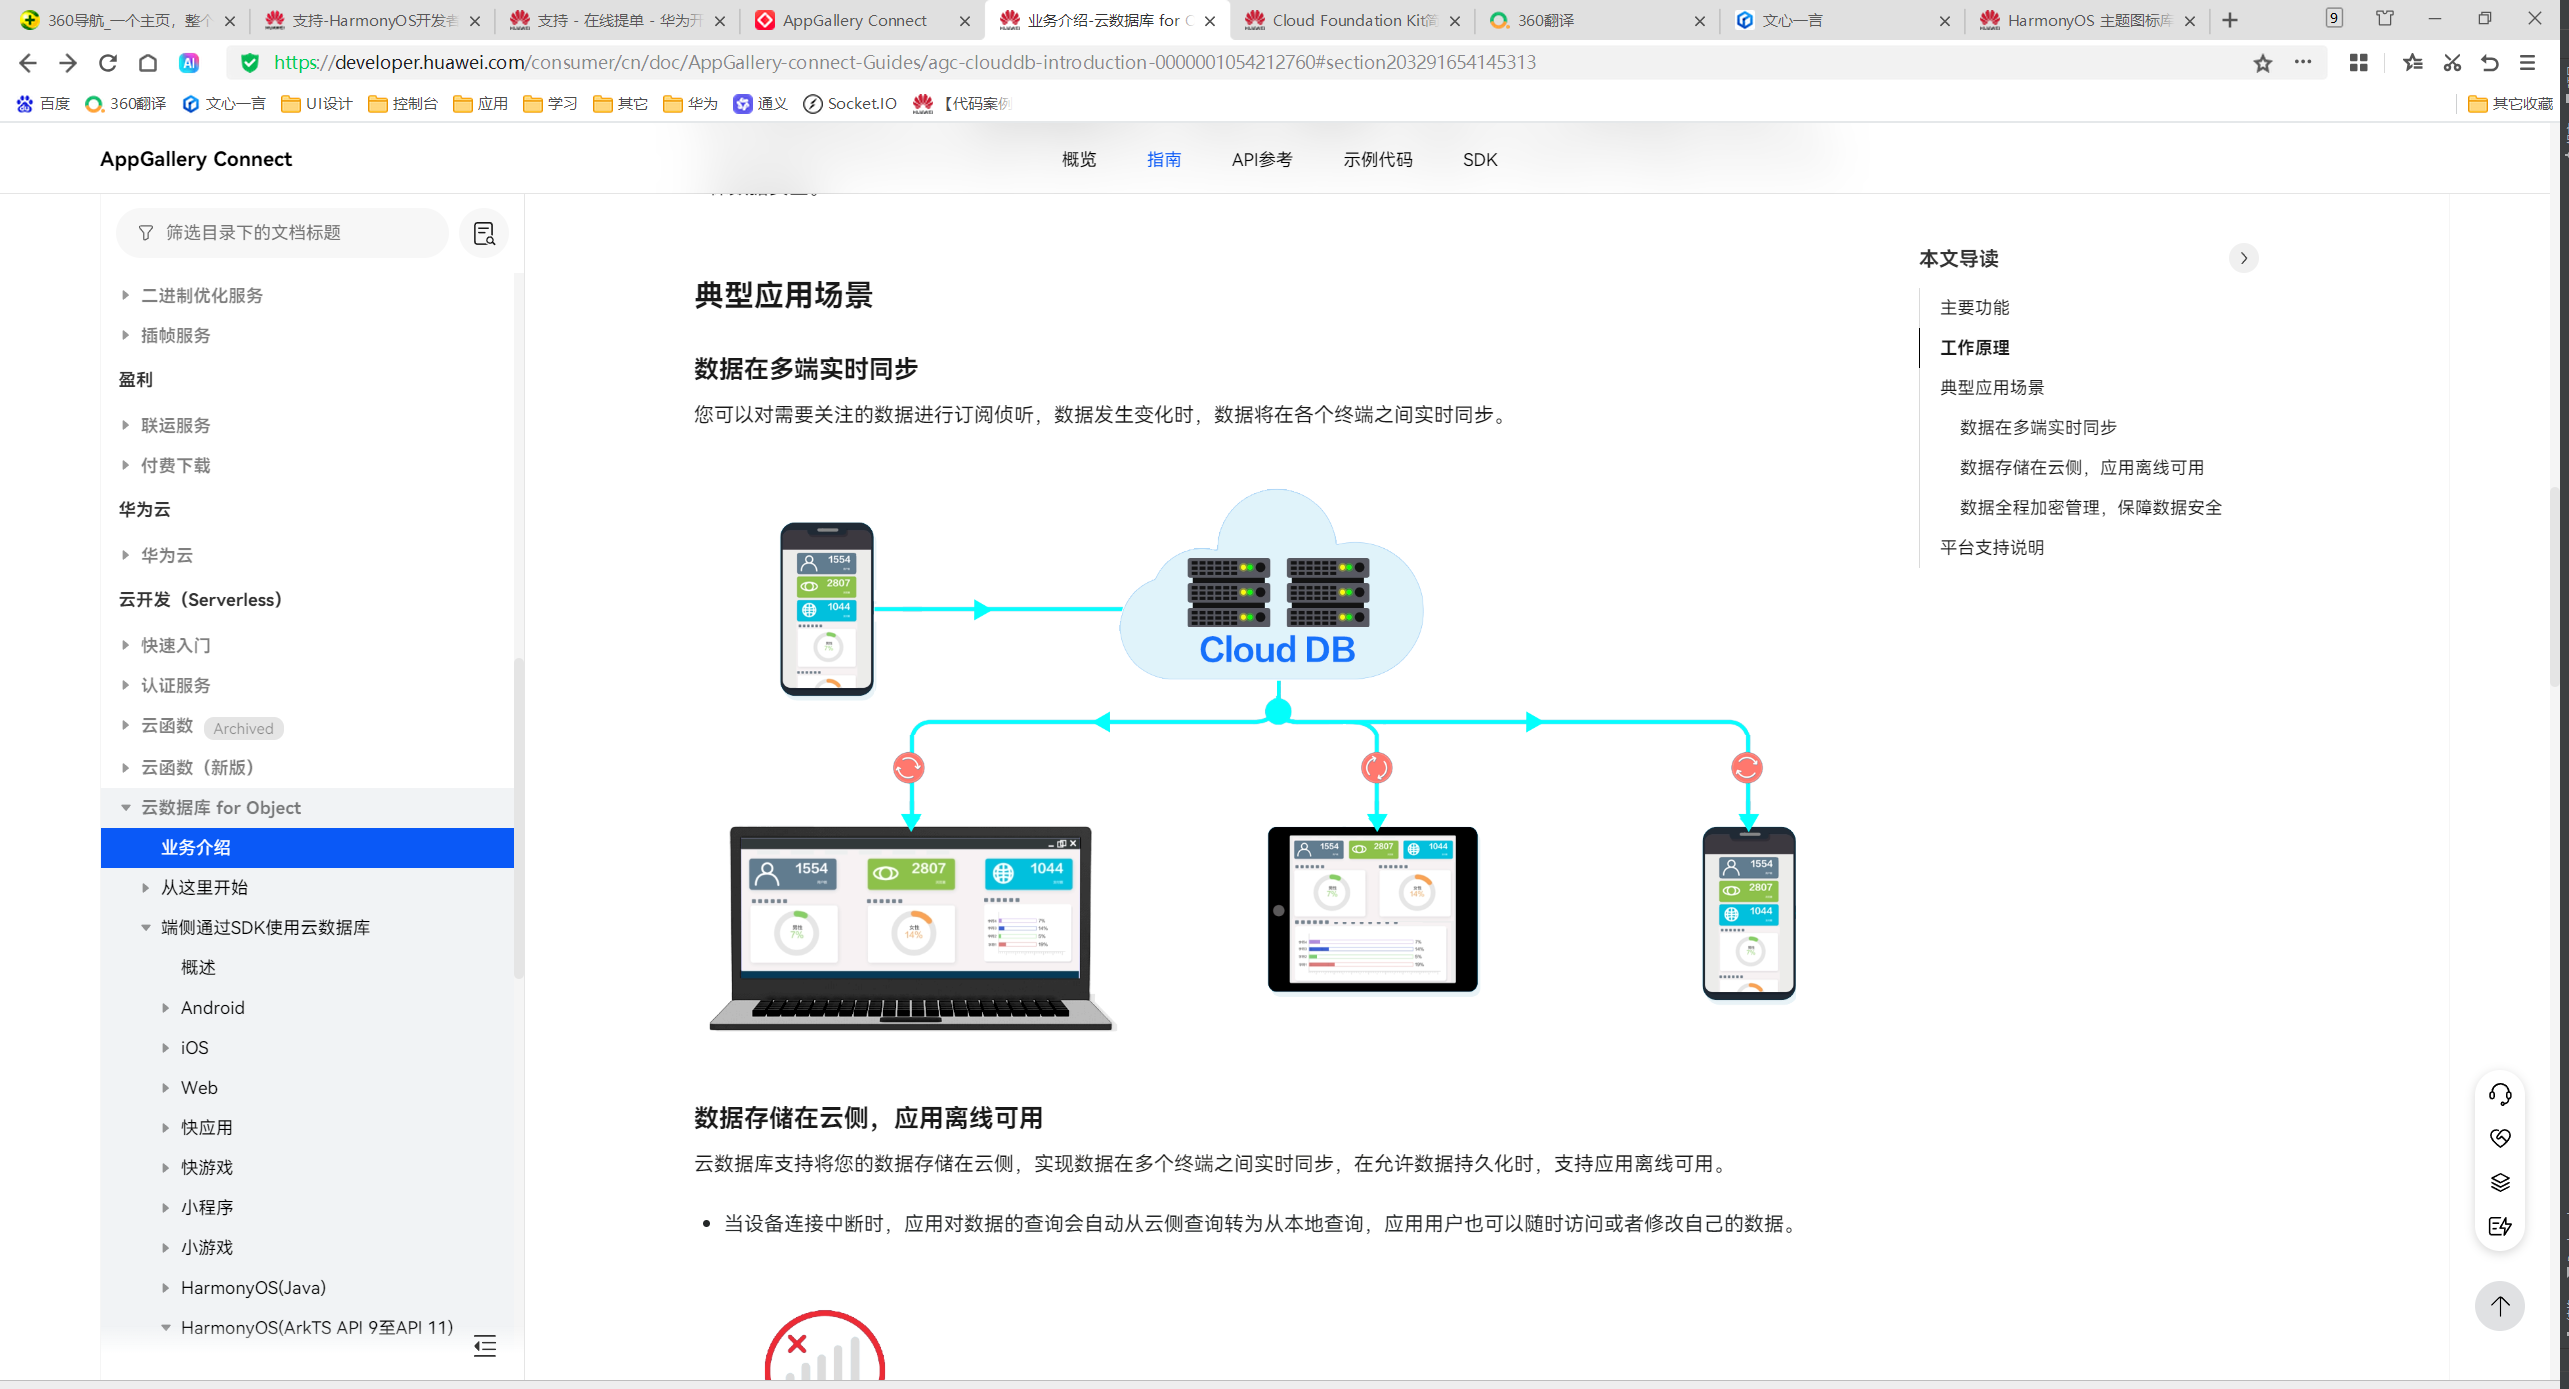Click the browser forward arrow

(x=68, y=63)
